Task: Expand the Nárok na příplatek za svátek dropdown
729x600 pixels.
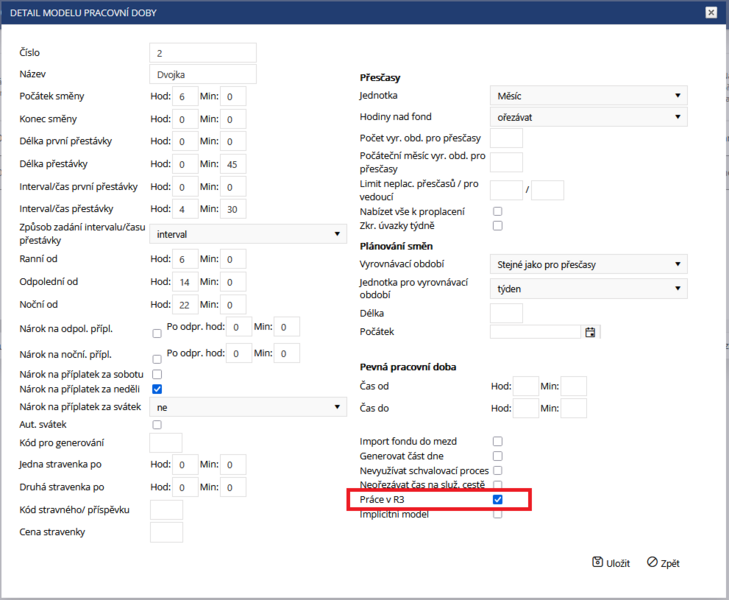Action: [248, 407]
